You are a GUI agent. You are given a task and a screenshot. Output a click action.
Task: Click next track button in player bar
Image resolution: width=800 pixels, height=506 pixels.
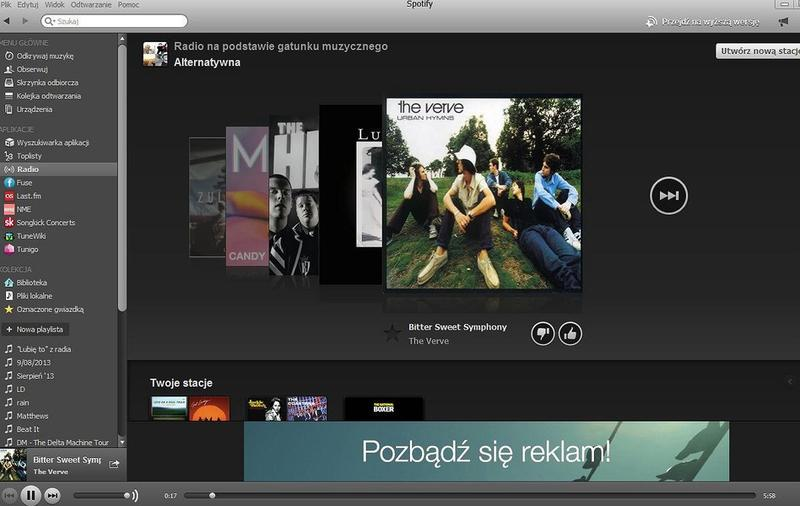tap(52, 495)
